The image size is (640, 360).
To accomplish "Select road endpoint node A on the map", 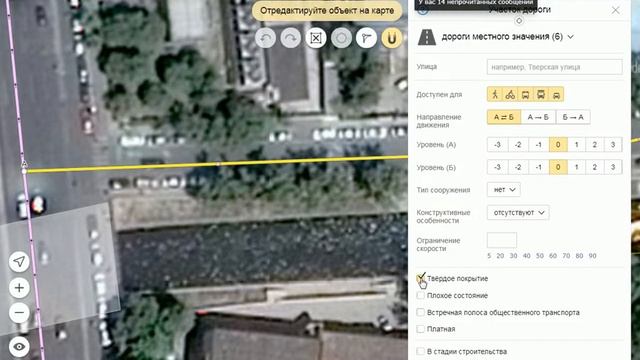I will pyautogui.click(x=24, y=171).
